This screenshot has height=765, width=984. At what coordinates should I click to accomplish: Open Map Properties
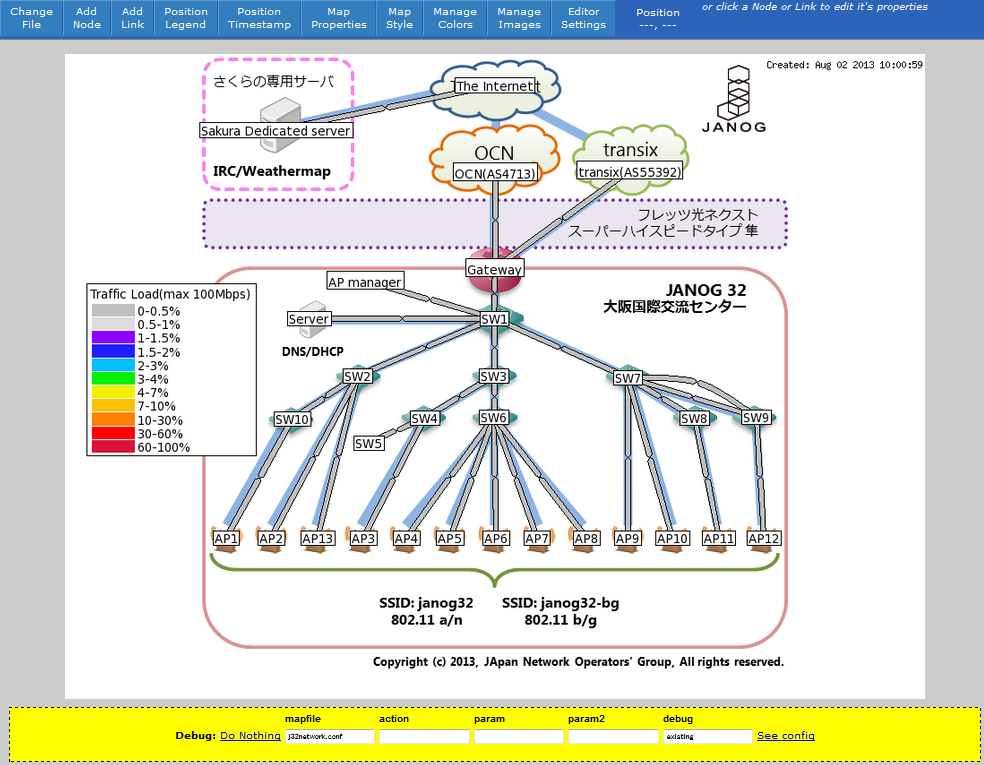coord(339,18)
